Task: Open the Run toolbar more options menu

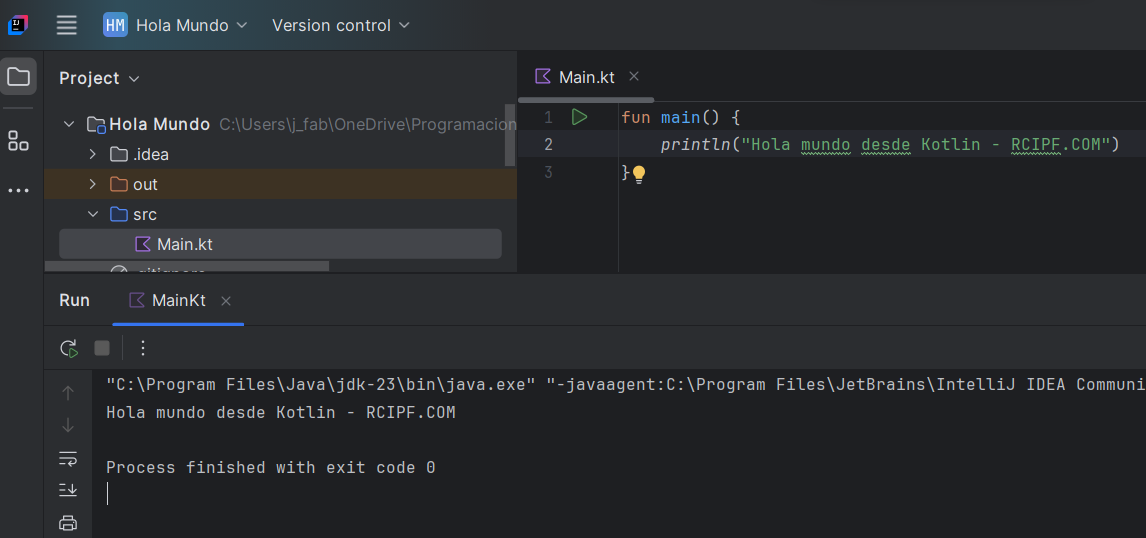Action: tap(143, 348)
